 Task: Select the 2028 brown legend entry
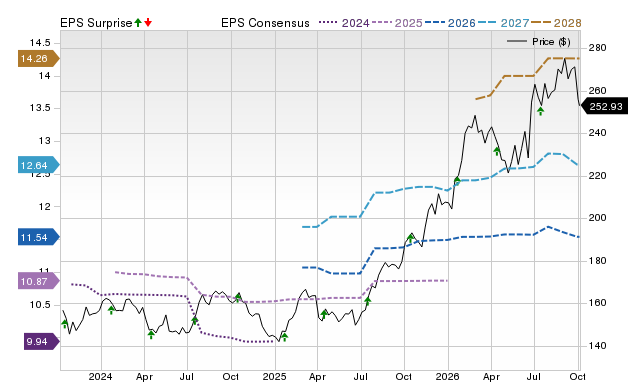(556, 23)
